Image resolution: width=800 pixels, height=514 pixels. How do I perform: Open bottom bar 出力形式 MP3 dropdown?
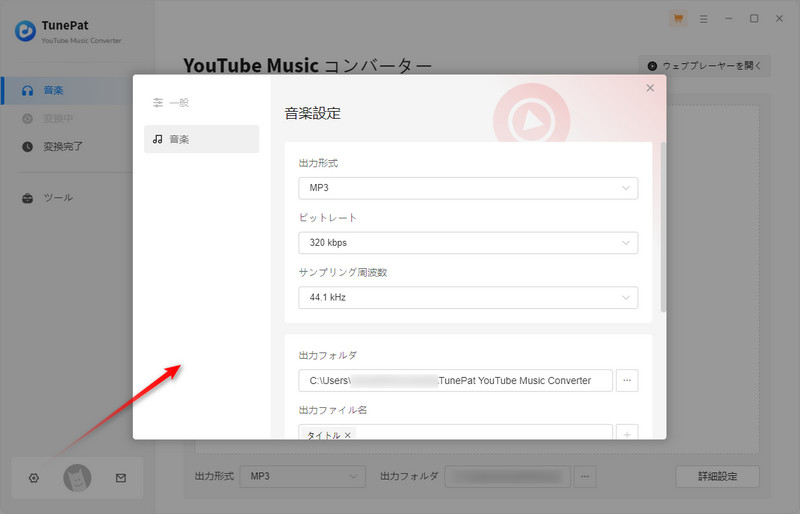point(303,476)
